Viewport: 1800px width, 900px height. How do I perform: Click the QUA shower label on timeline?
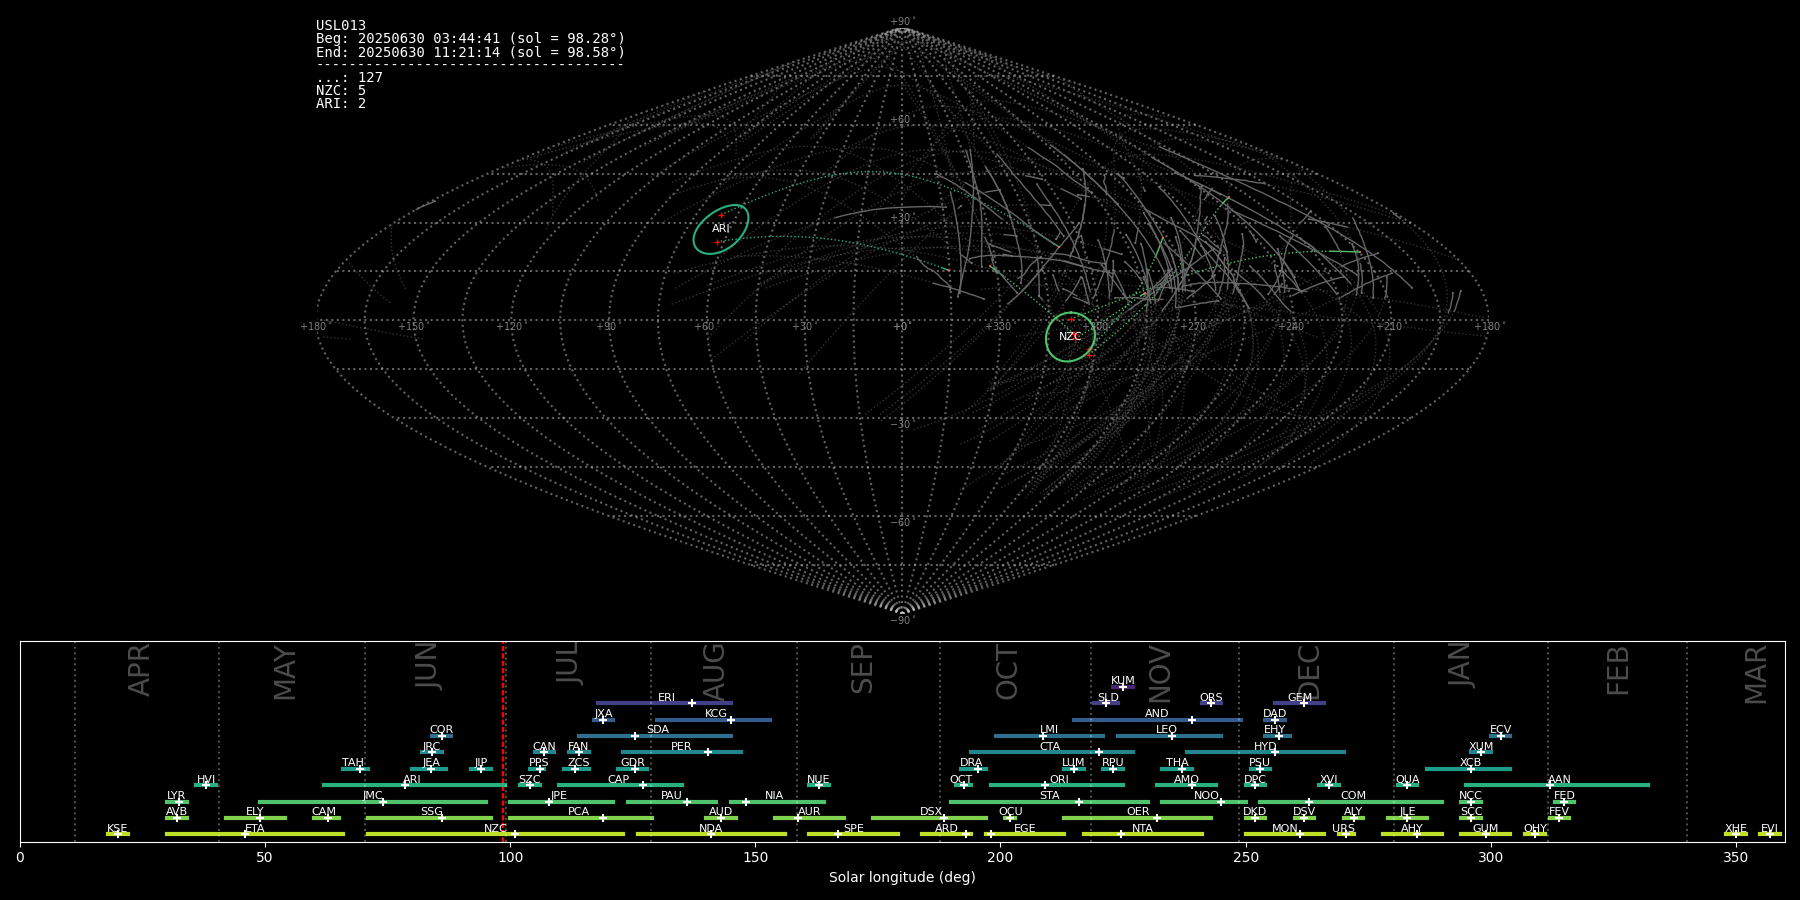[x=1407, y=780]
